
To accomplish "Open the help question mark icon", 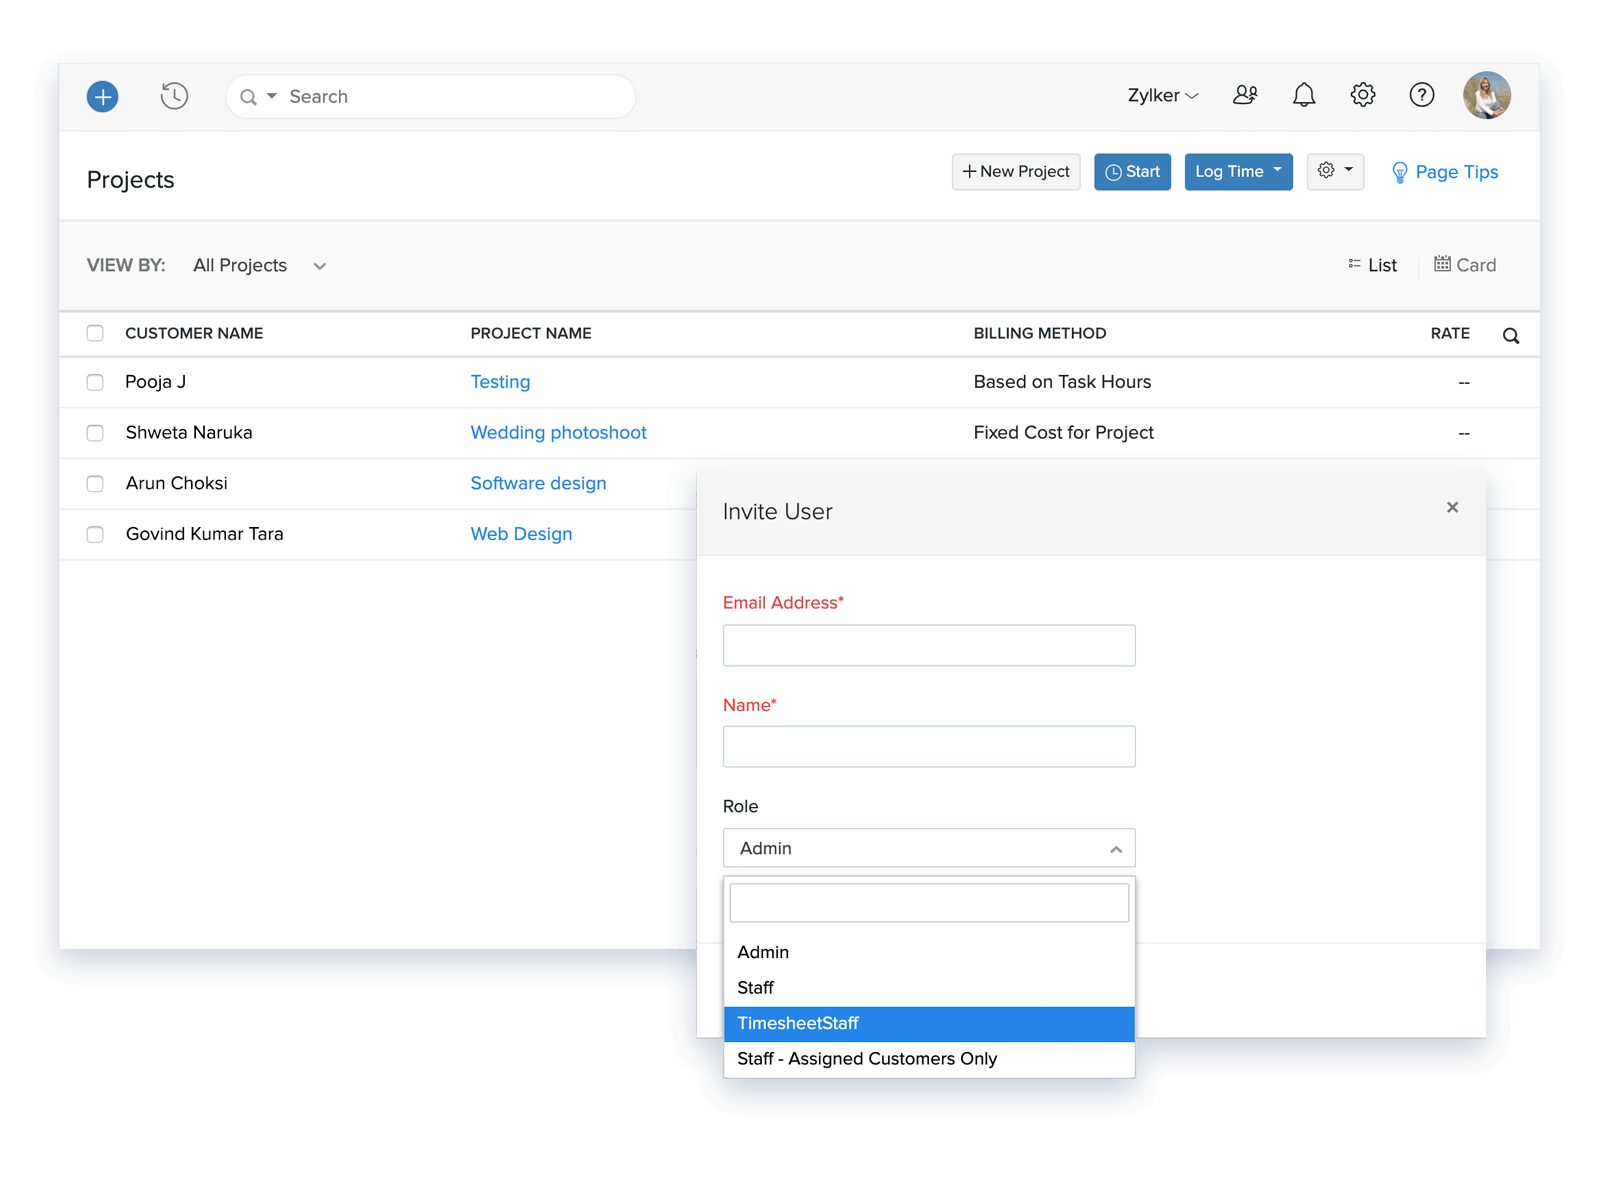I will 1421,95.
